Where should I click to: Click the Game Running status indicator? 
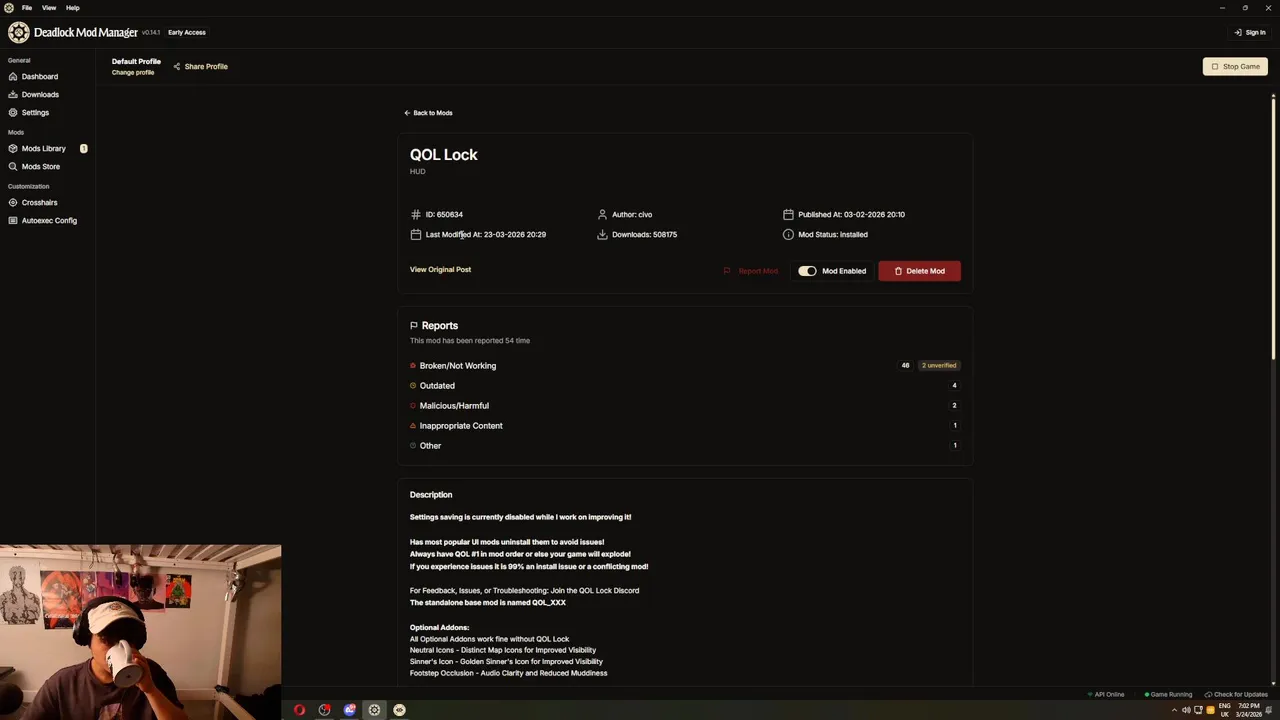point(1168,694)
